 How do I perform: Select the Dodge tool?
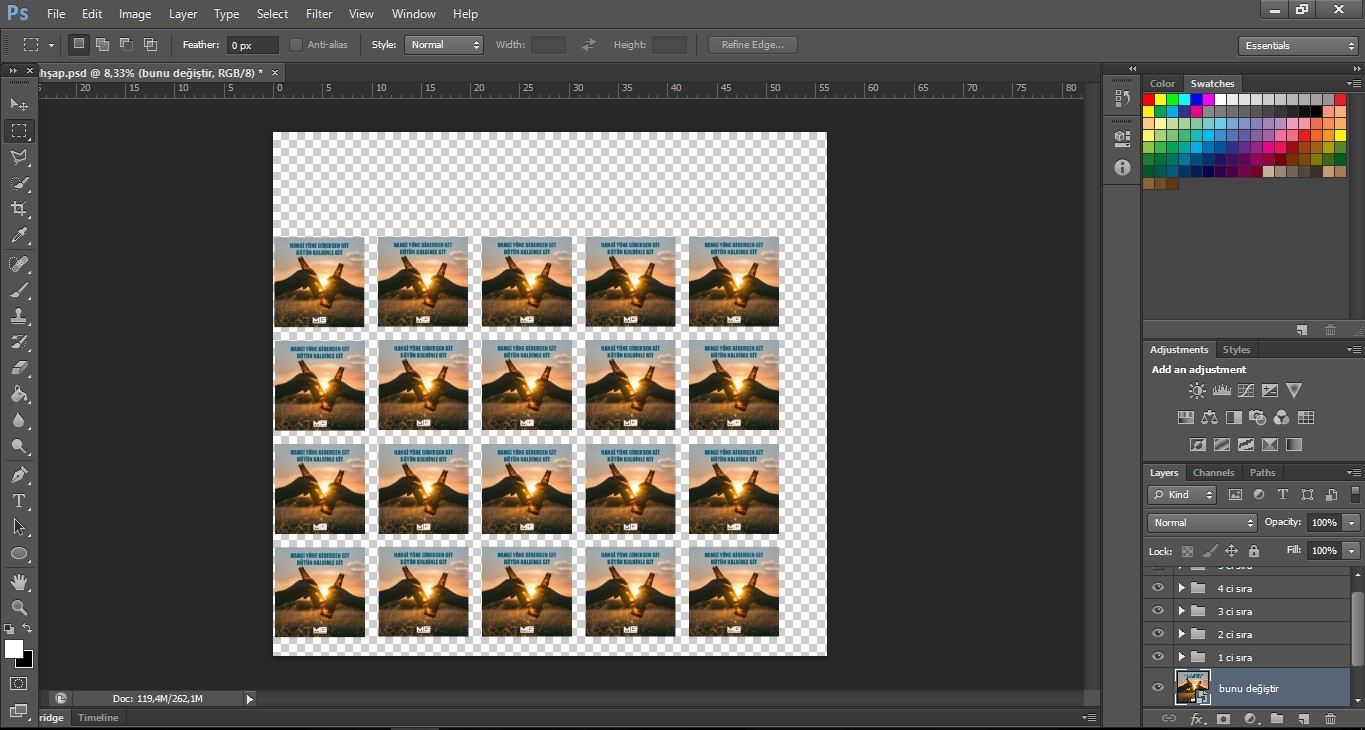pos(19,446)
